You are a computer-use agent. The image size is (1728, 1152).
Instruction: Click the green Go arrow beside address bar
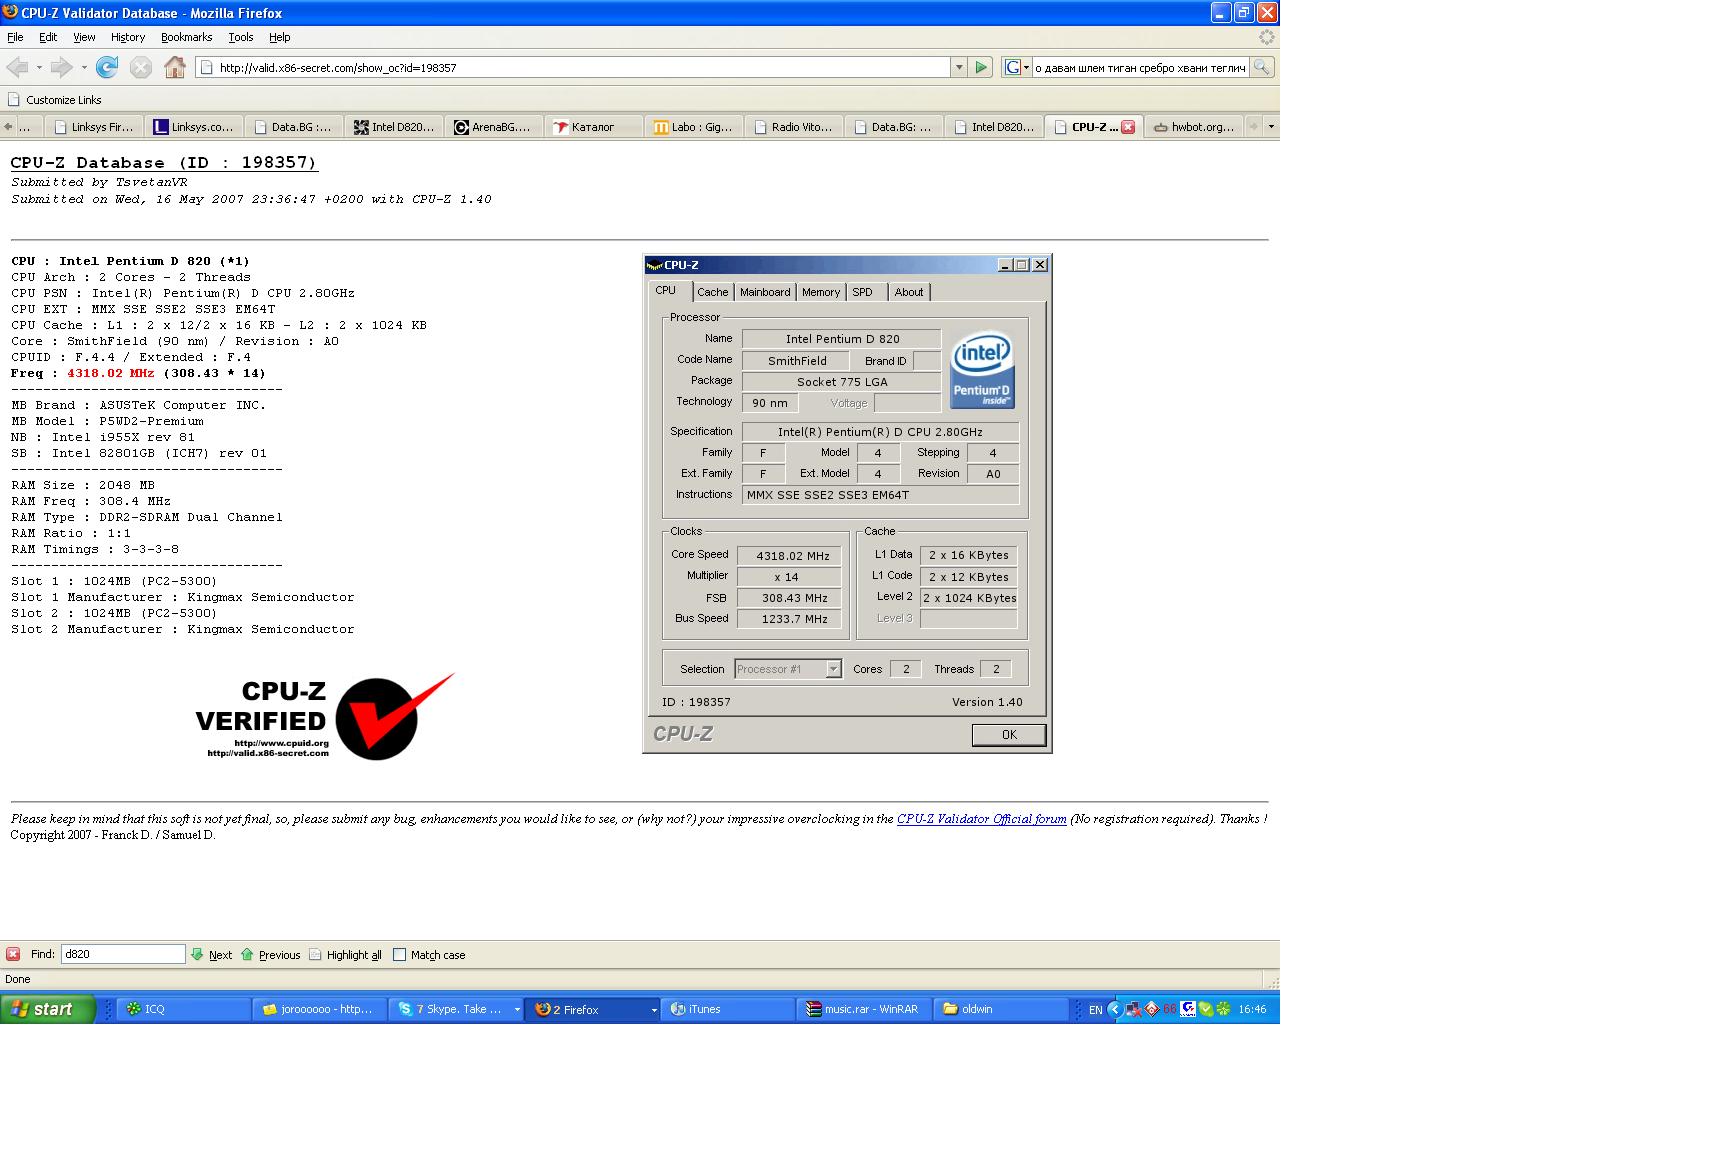(981, 67)
